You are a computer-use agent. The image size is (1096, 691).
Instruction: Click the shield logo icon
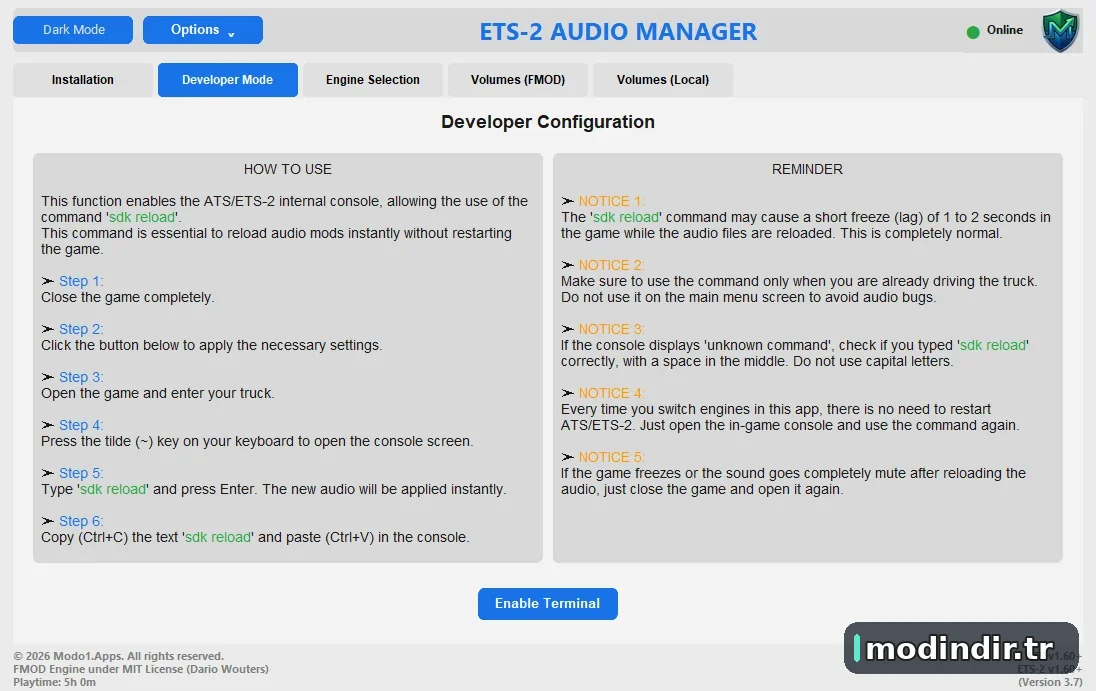[x=1060, y=31]
